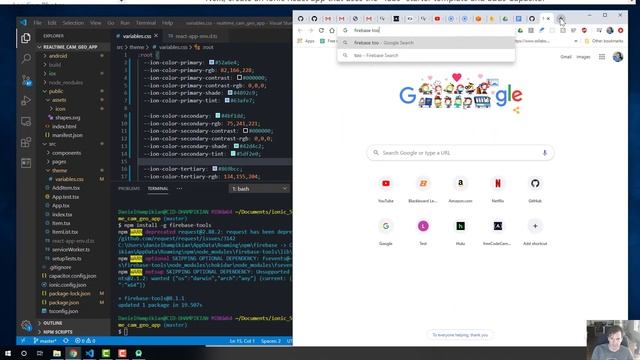The width and height of the screenshot is (640, 360).
Task: Open the File menu in VS Code
Action: (x=38, y=23)
